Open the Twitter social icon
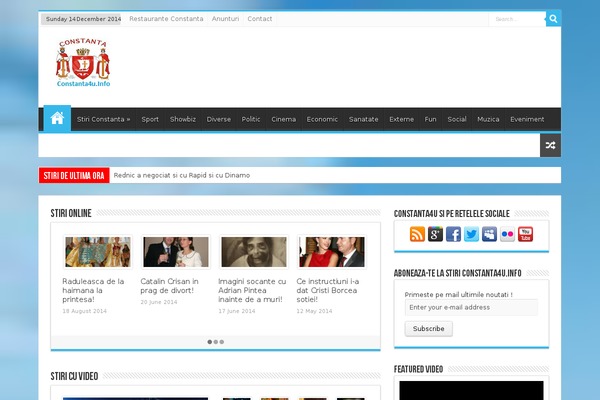600x400 pixels. coord(471,234)
